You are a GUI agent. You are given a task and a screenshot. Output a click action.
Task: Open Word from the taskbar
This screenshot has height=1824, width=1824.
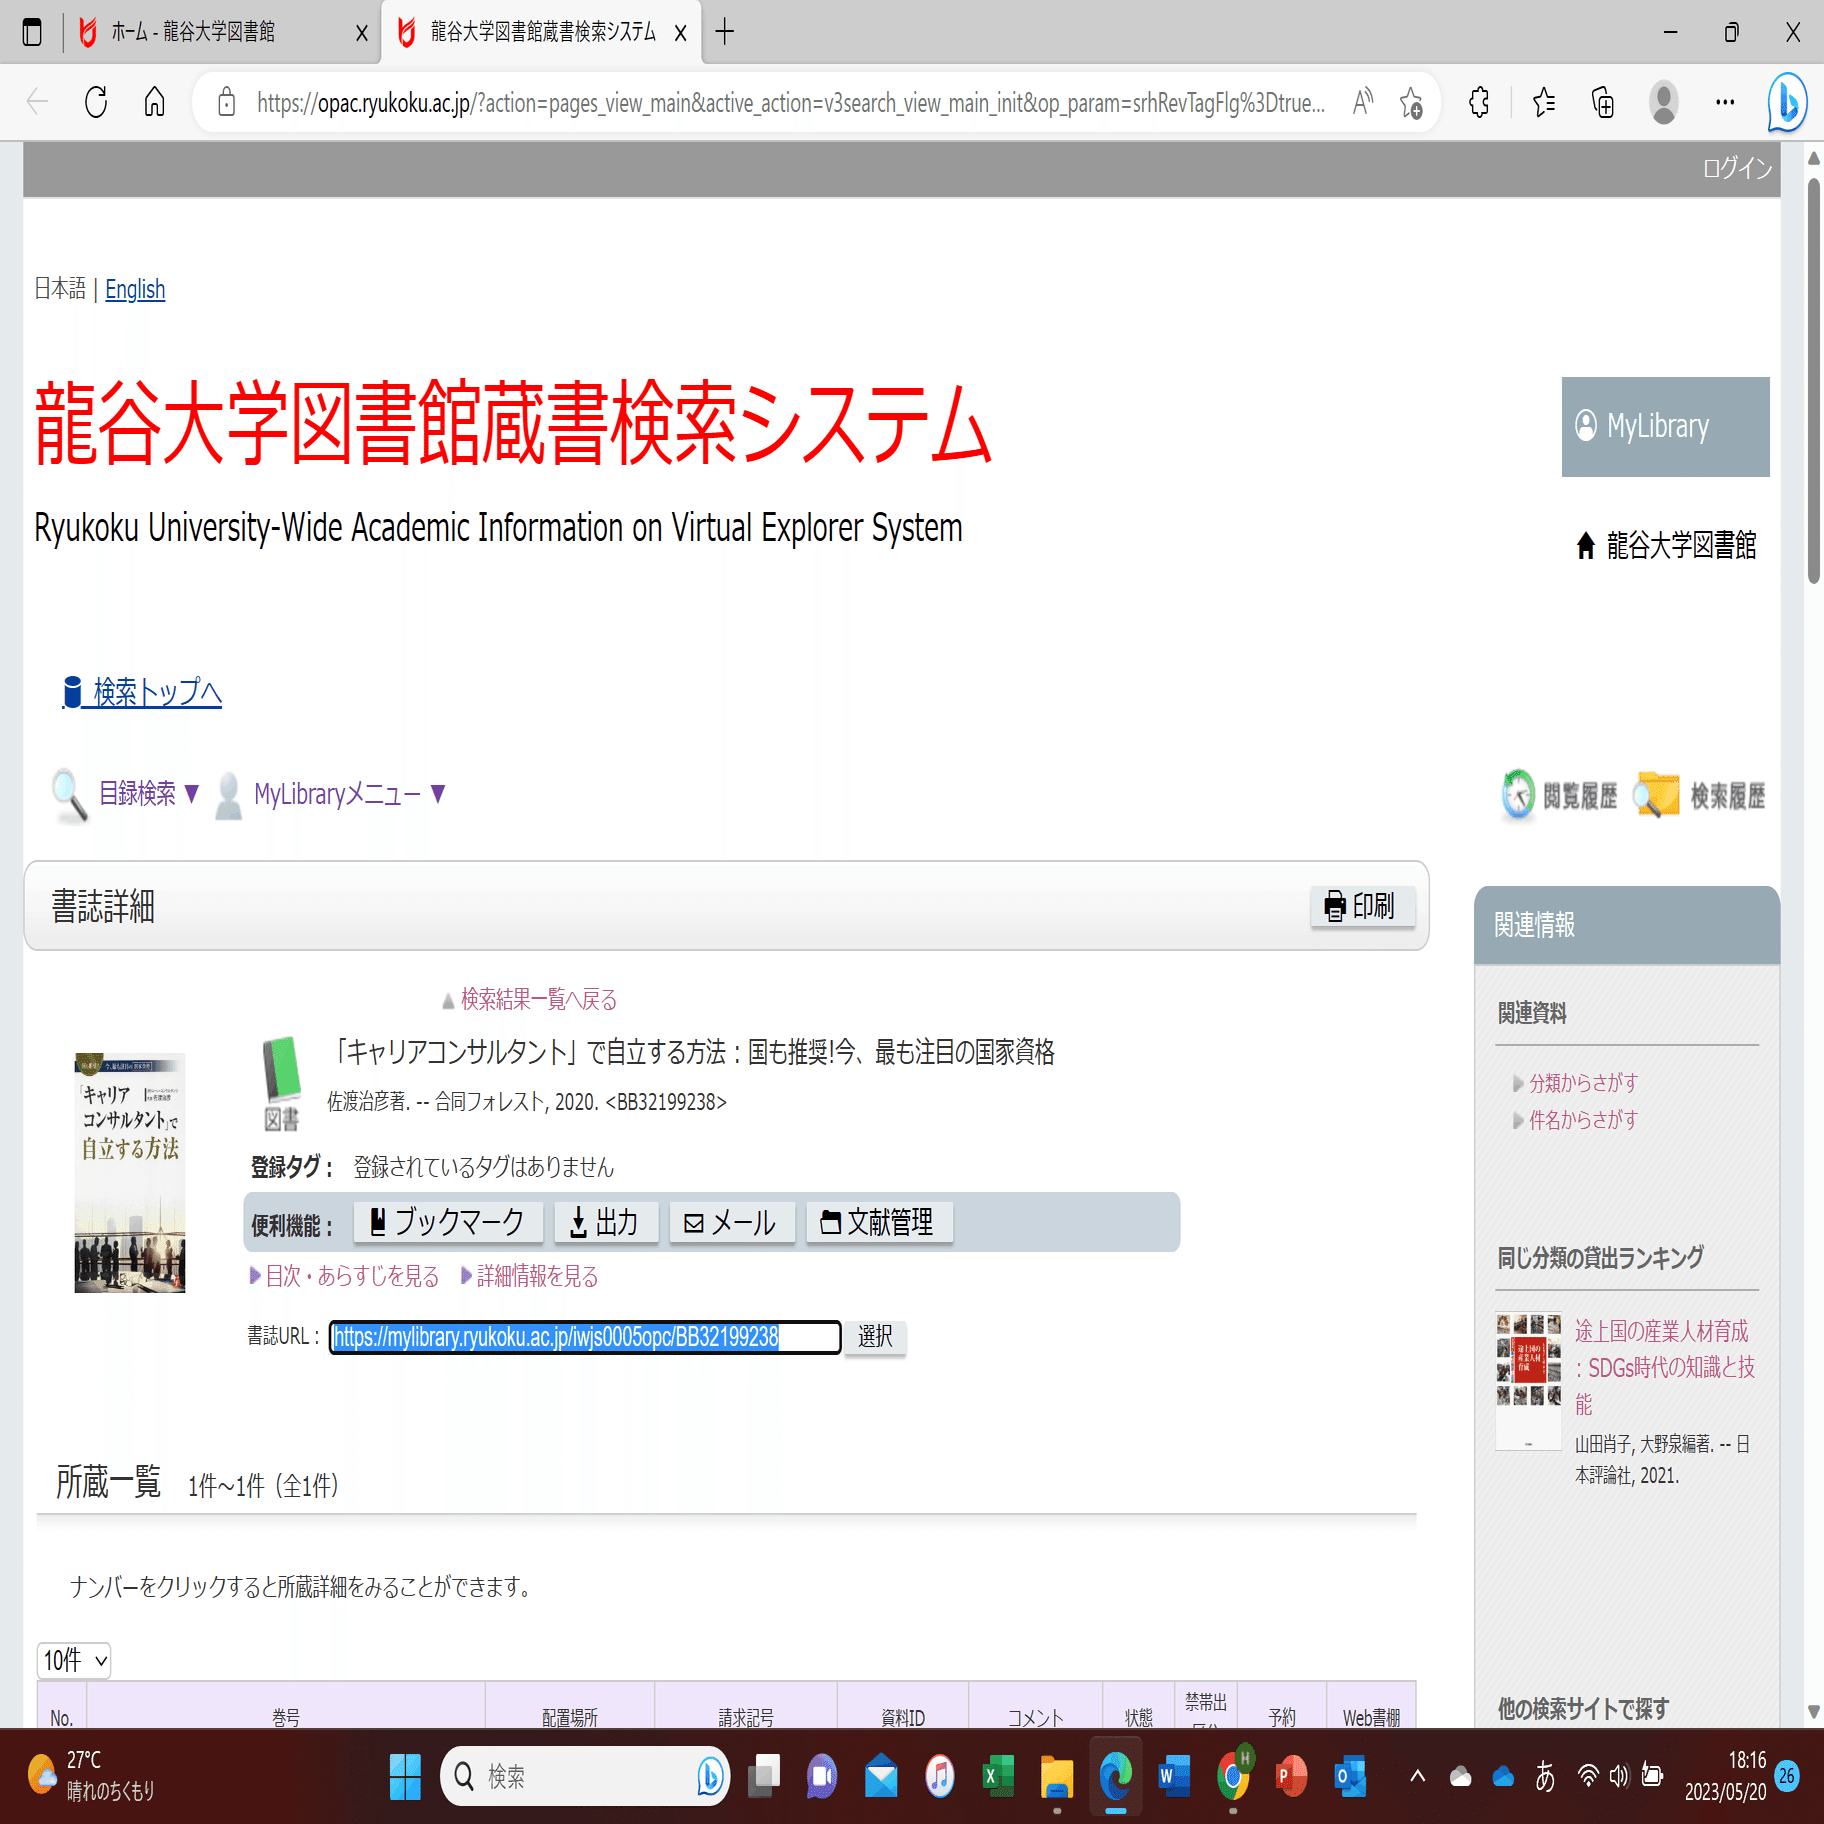(x=1174, y=1776)
